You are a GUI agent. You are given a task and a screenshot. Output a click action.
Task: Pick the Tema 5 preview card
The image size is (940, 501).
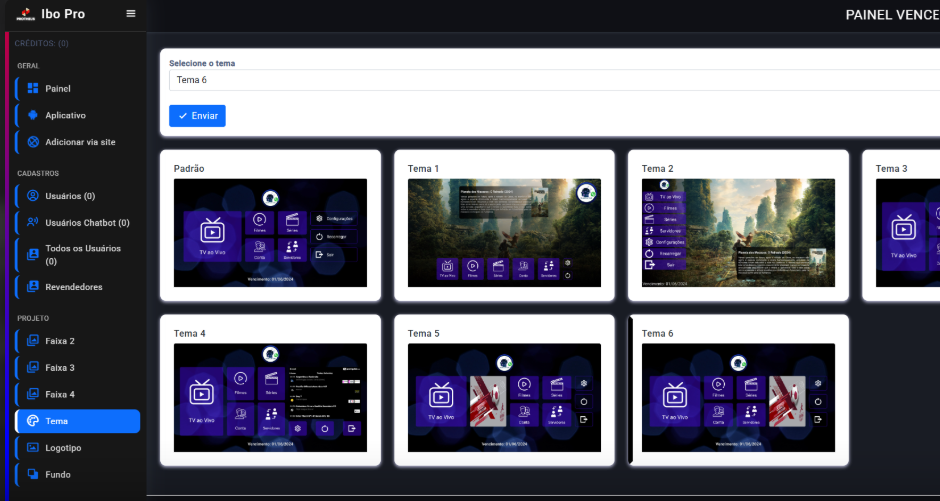504,398
